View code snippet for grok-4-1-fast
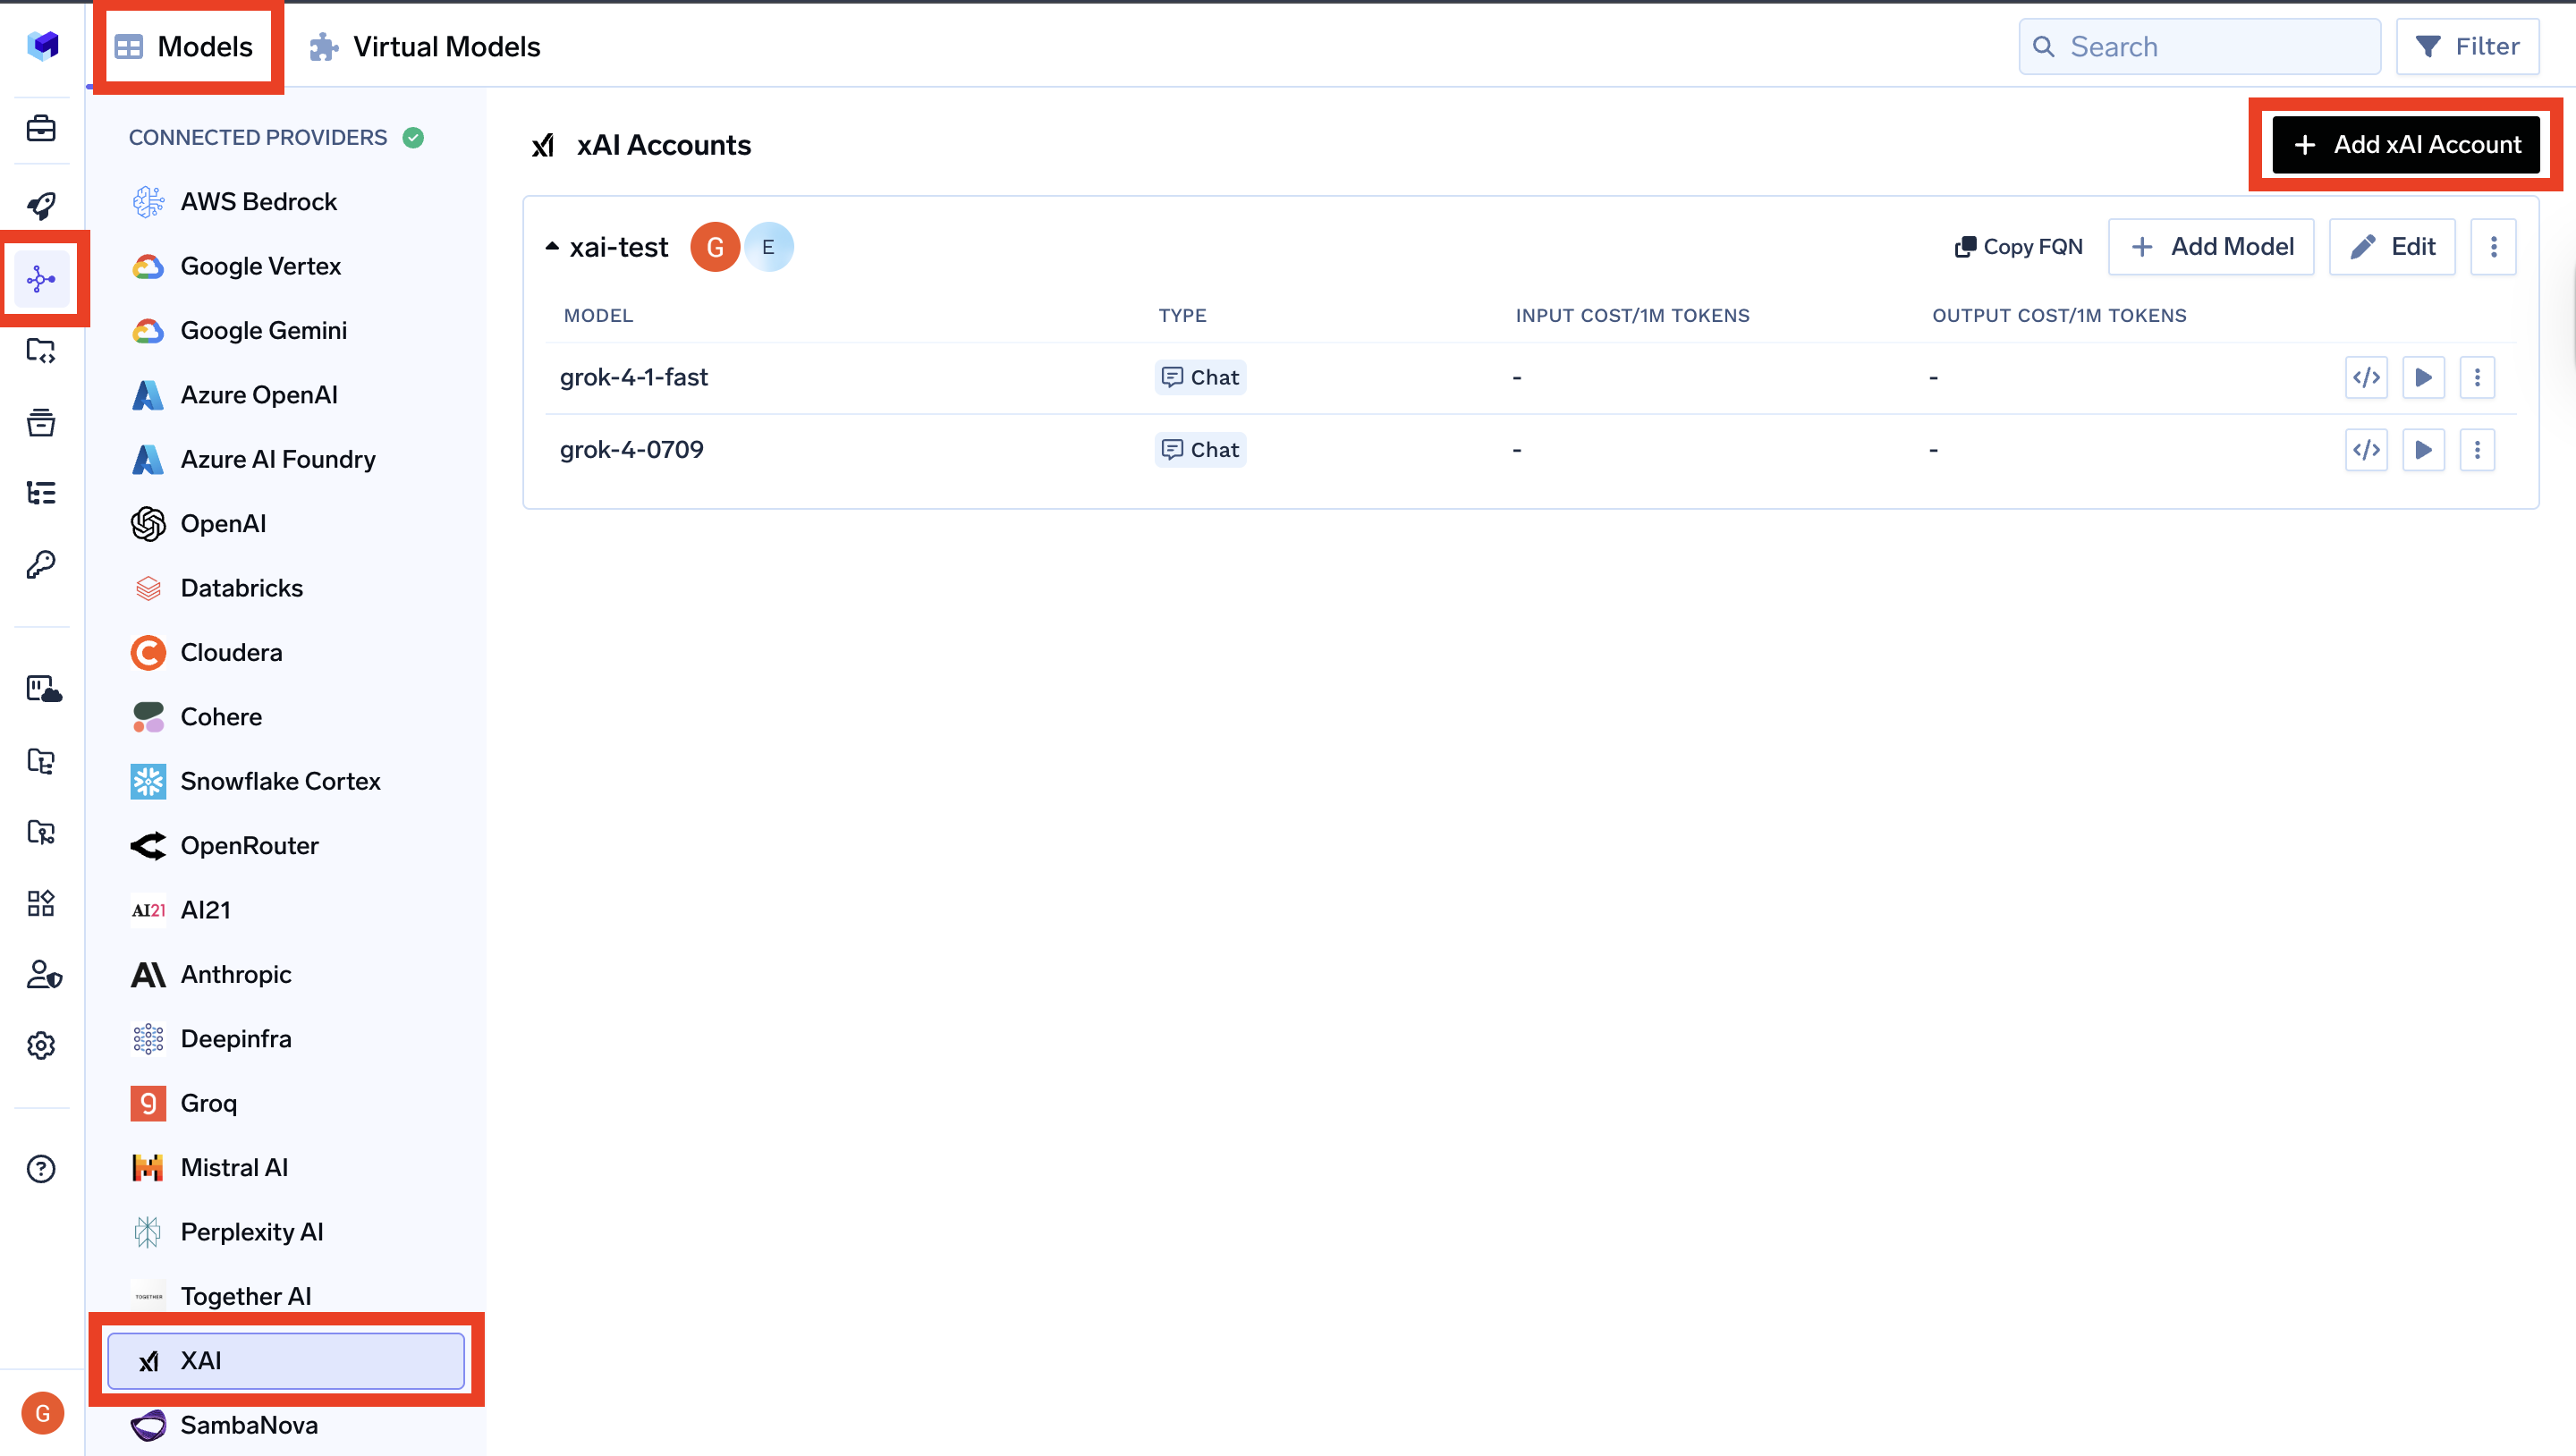Image resolution: width=2576 pixels, height=1456 pixels. 2366,377
